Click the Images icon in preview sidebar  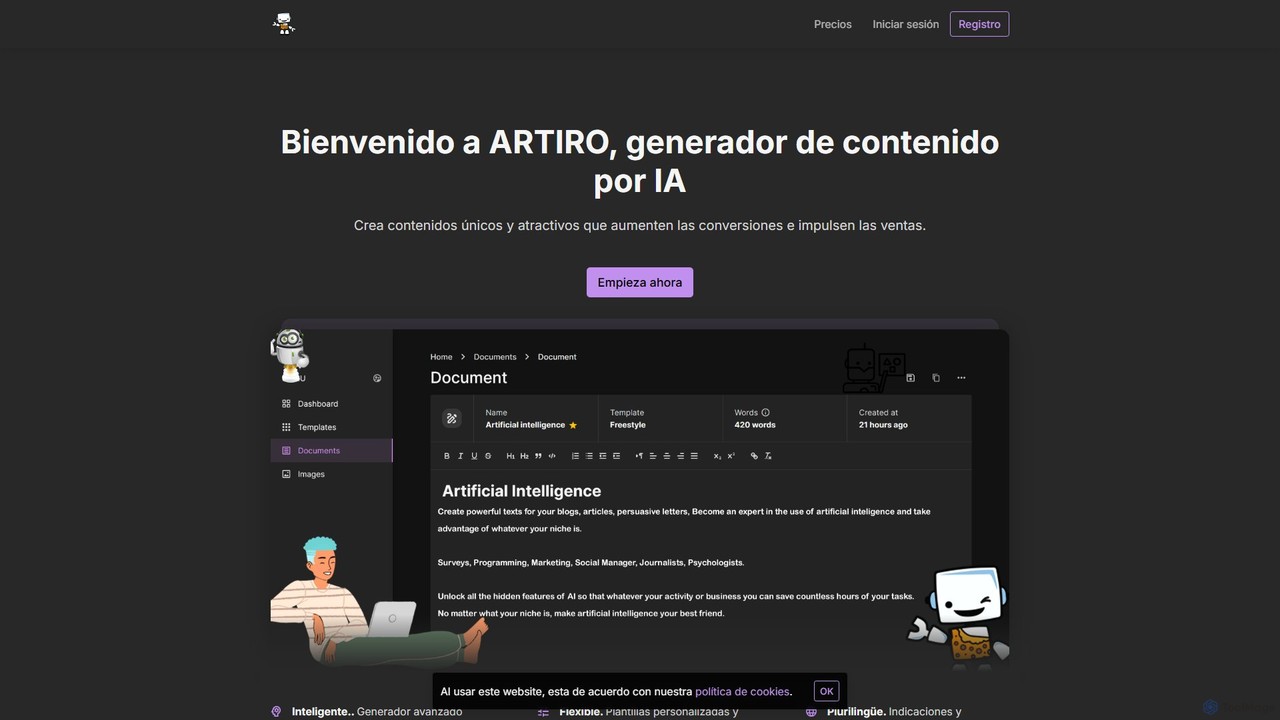pyautogui.click(x=286, y=474)
